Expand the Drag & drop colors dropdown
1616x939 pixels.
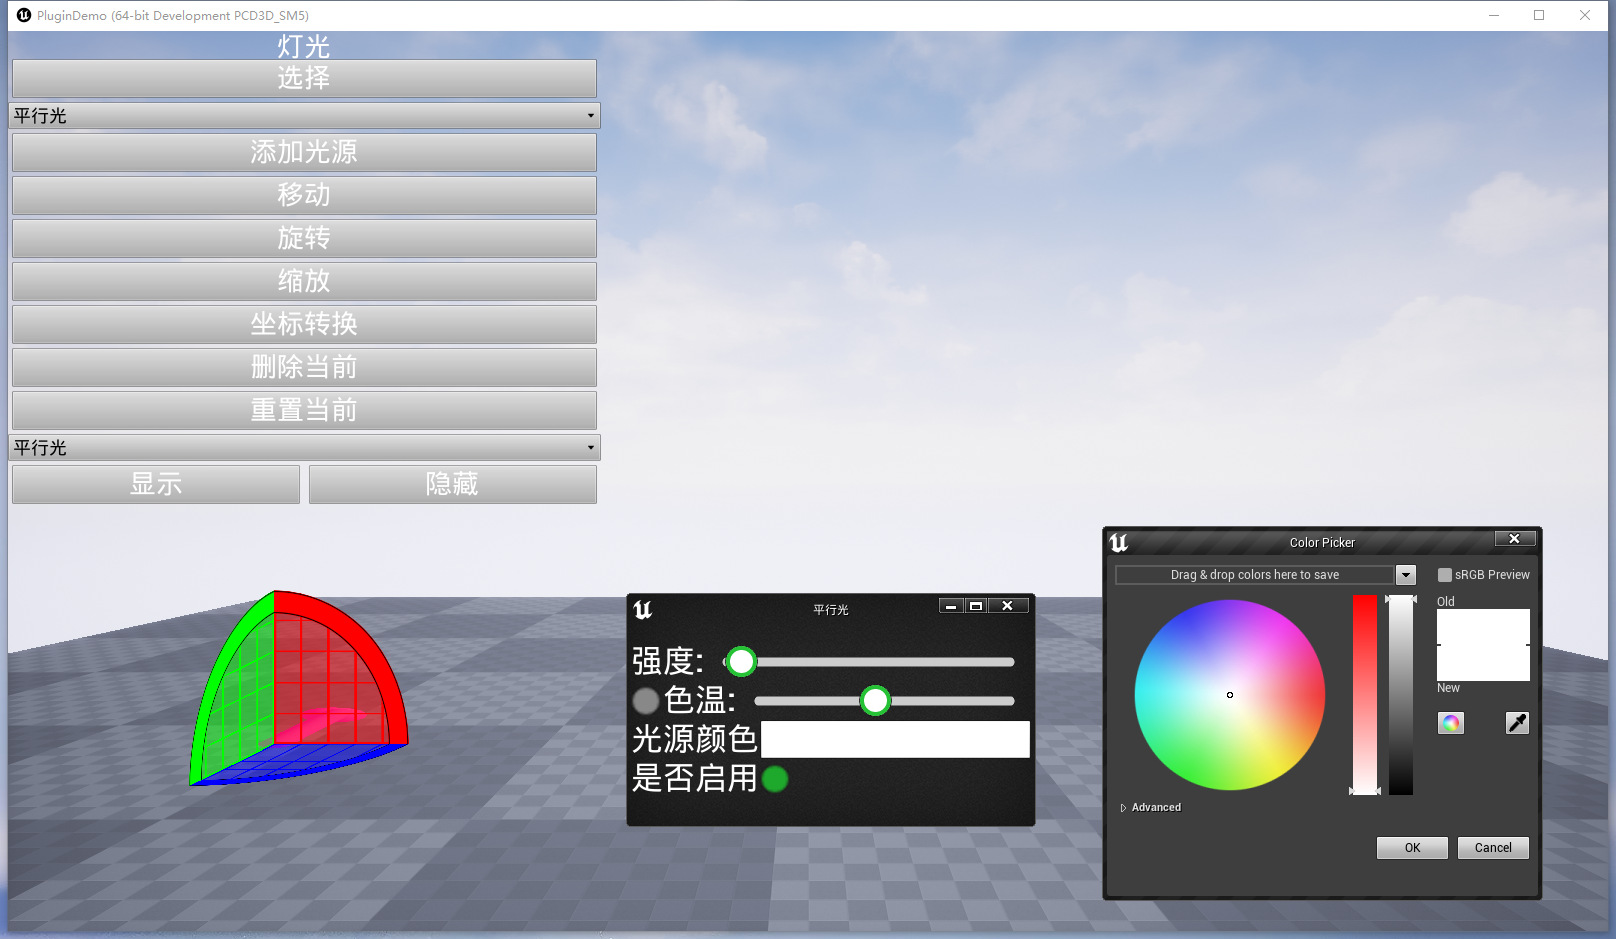(x=1406, y=574)
